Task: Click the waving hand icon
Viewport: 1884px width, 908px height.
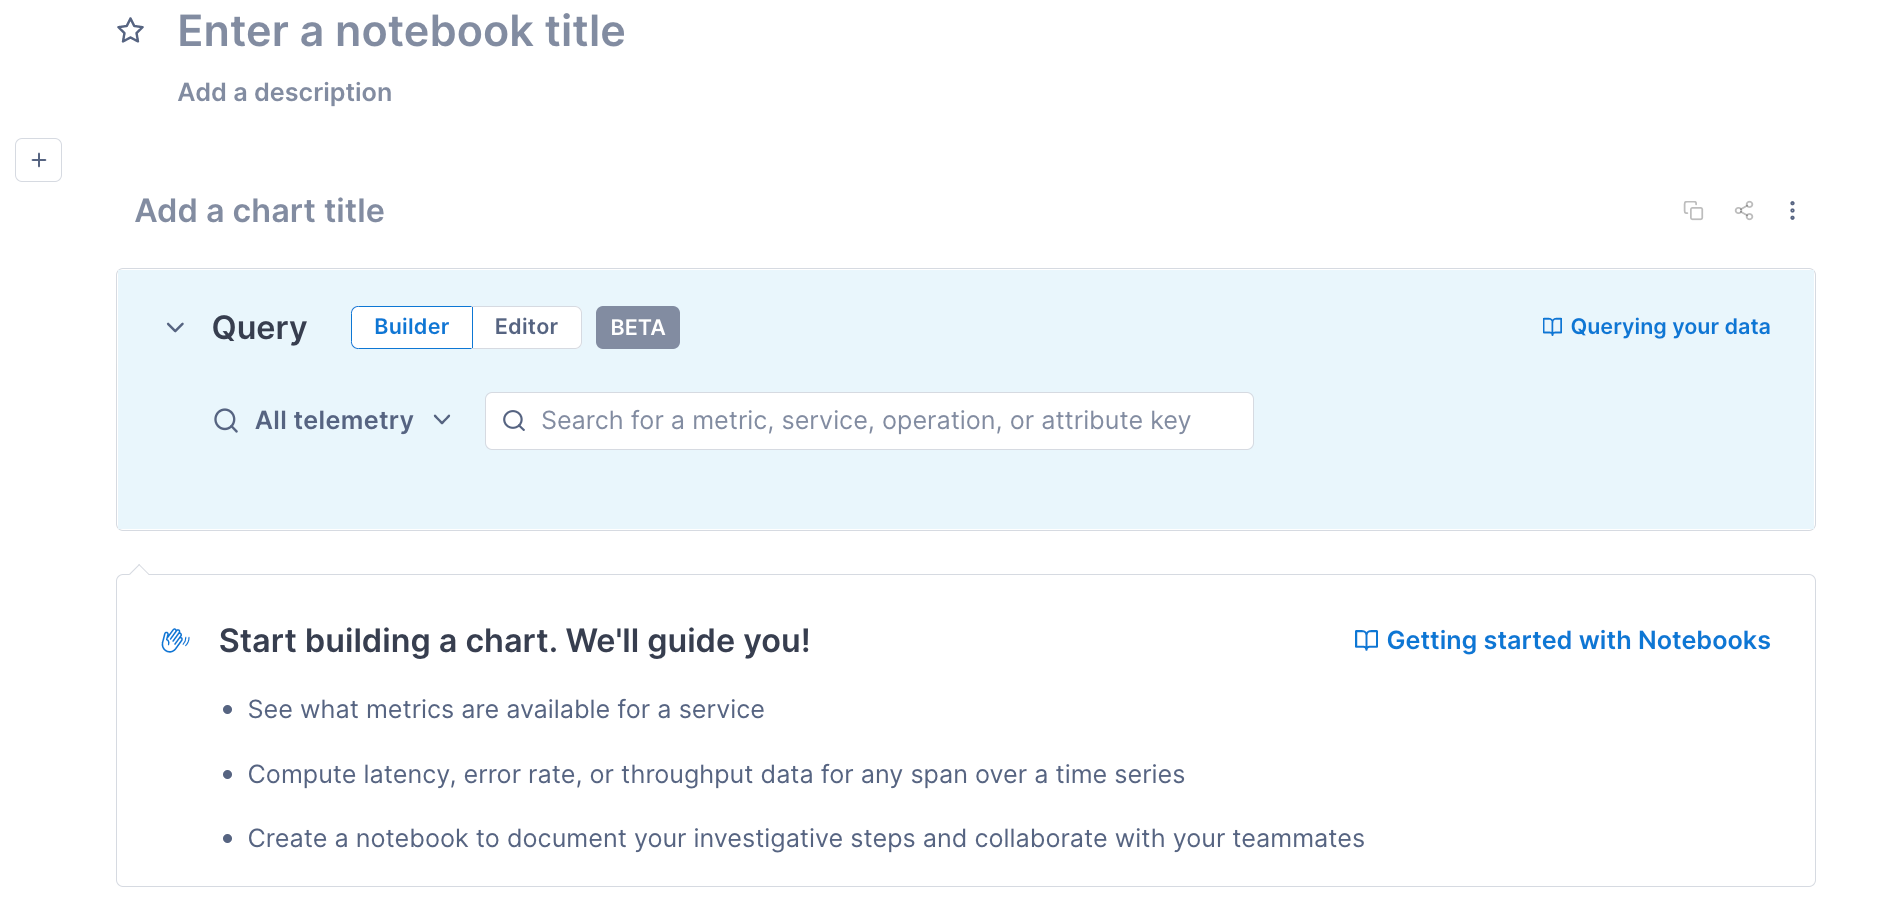Action: click(175, 640)
